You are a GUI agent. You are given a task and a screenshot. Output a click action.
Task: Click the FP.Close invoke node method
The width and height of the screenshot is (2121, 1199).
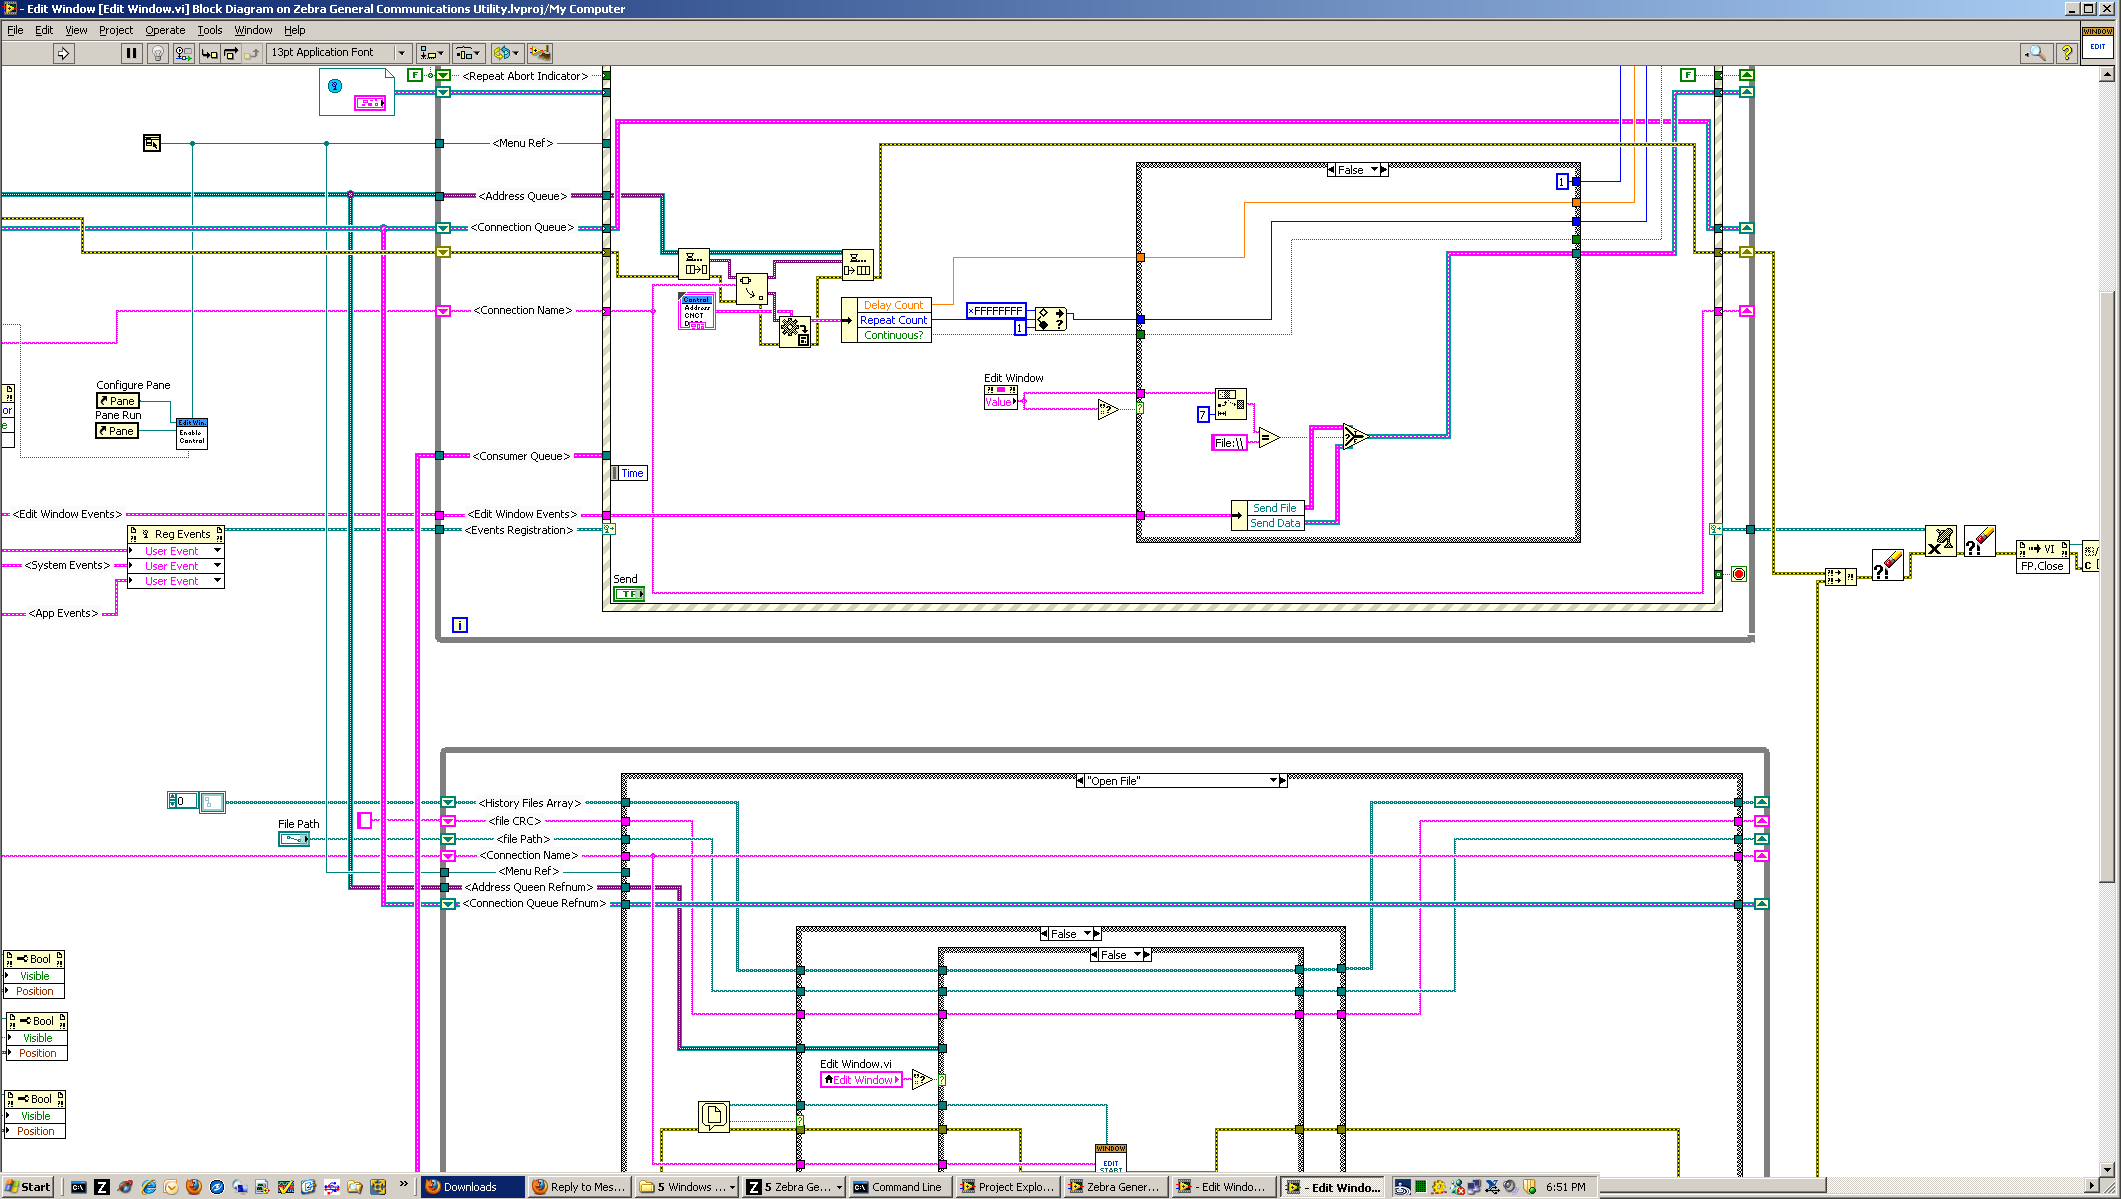(x=2042, y=566)
